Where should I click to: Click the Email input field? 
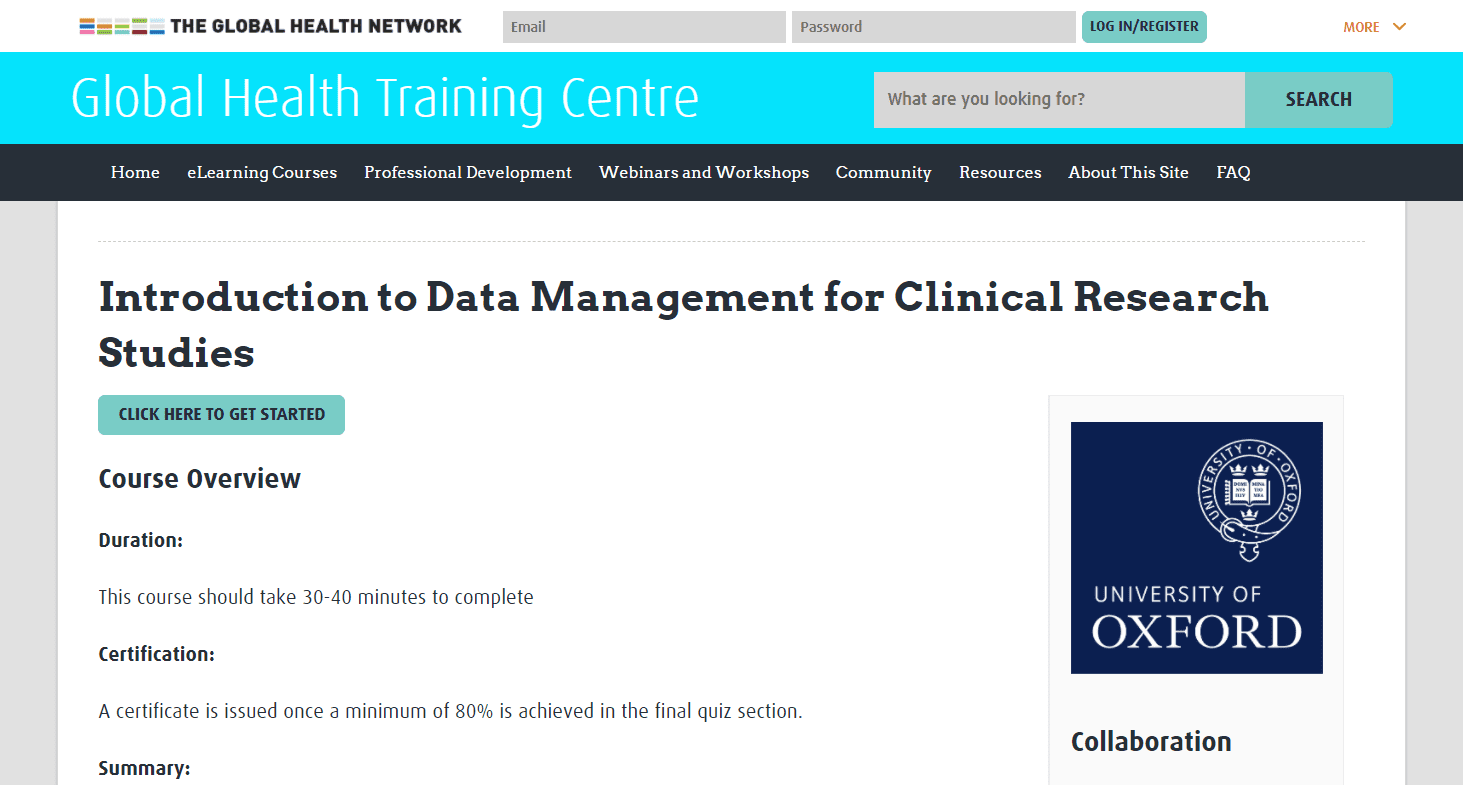[643, 26]
